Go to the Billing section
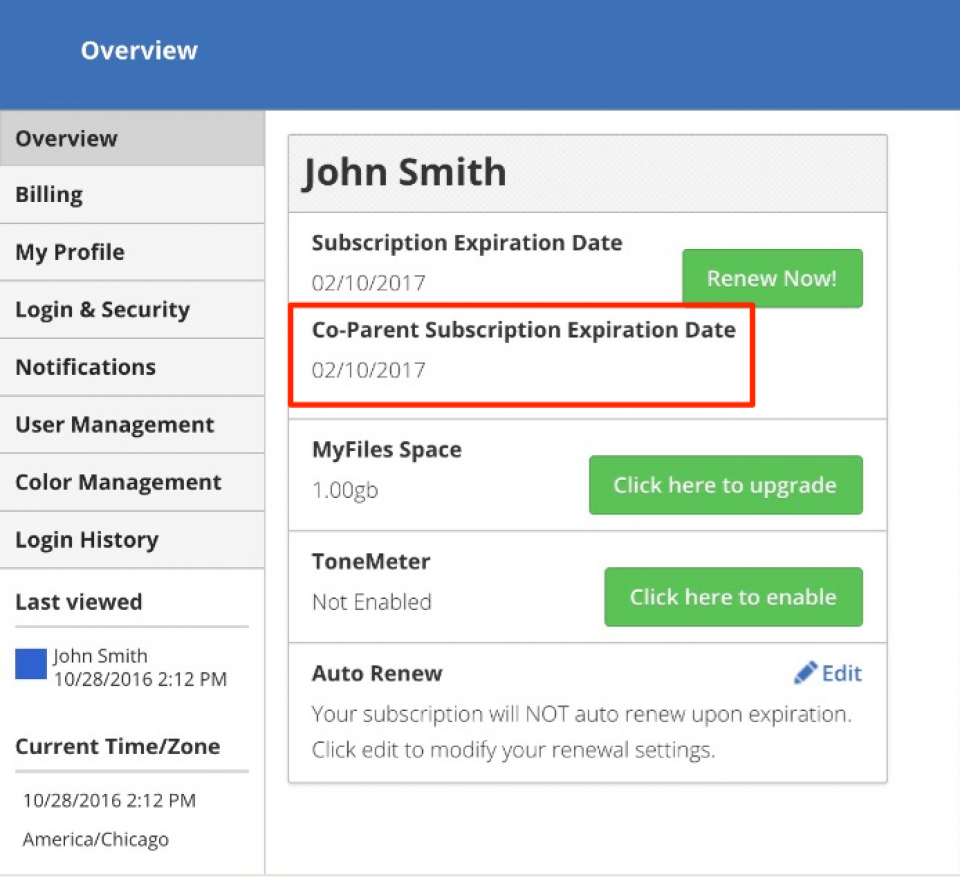 (132, 195)
